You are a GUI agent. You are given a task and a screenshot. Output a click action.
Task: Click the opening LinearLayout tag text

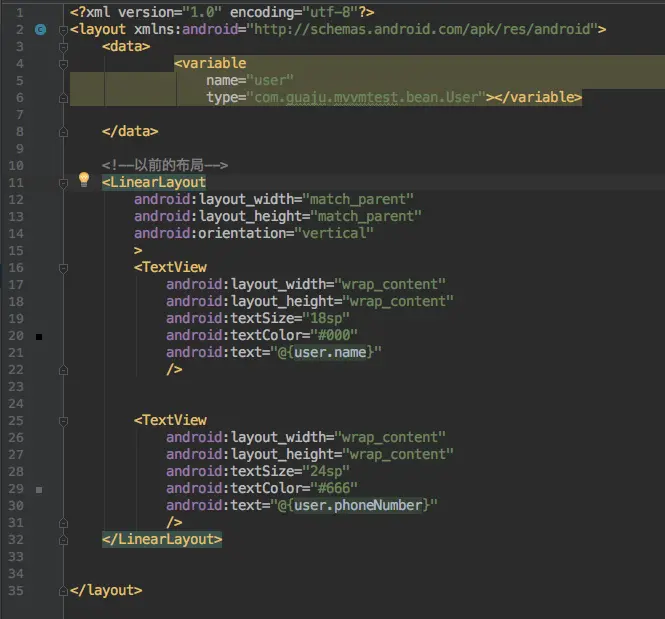pyautogui.click(x=154, y=182)
